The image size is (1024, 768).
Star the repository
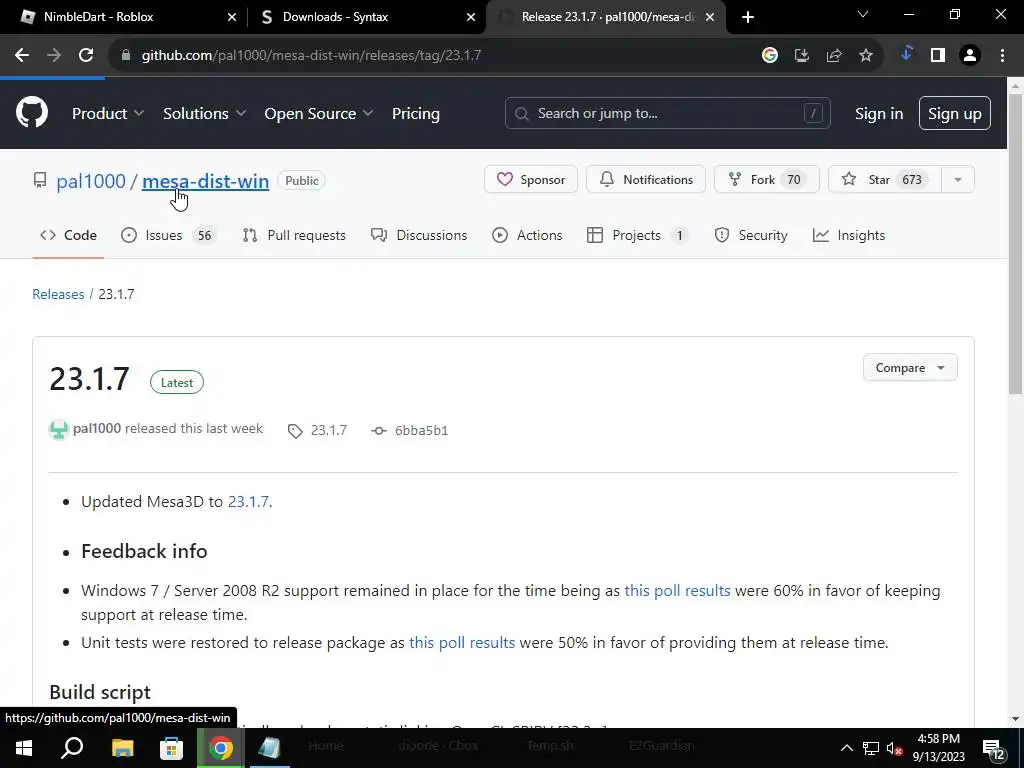coord(885,180)
